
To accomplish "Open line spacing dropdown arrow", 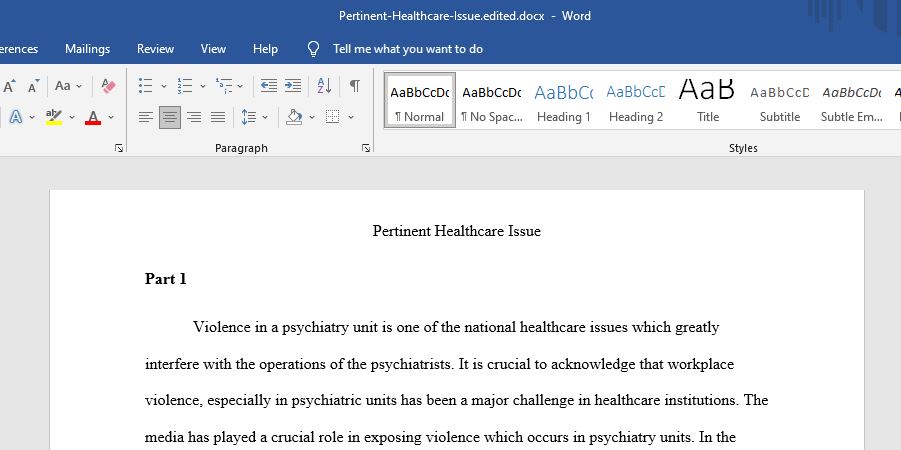I will point(265,118).
